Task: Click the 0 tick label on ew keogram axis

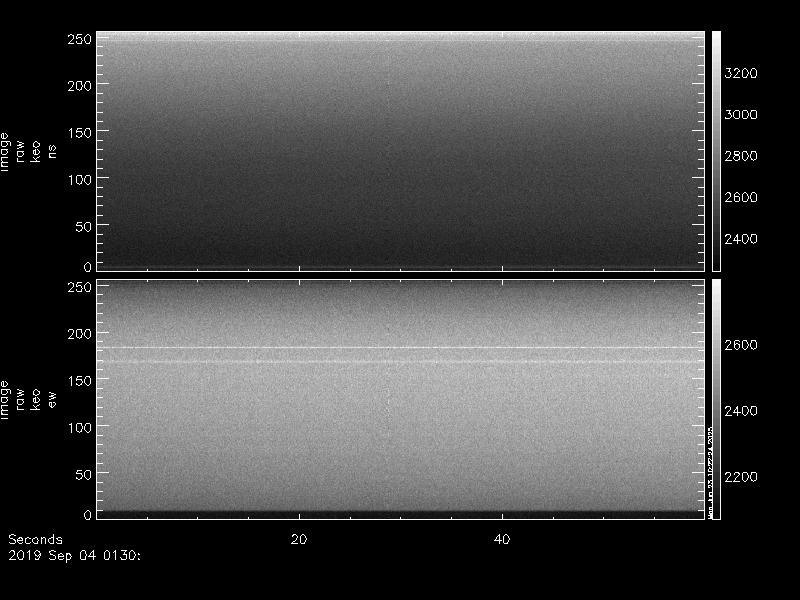Action: 87,514
